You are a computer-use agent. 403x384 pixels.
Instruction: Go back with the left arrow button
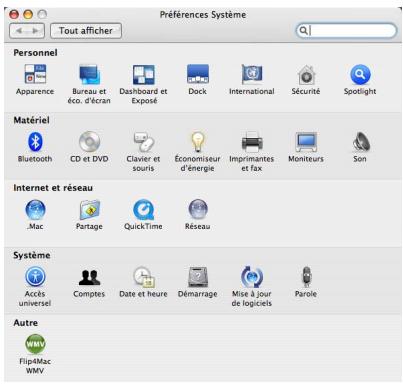point(19,31)
